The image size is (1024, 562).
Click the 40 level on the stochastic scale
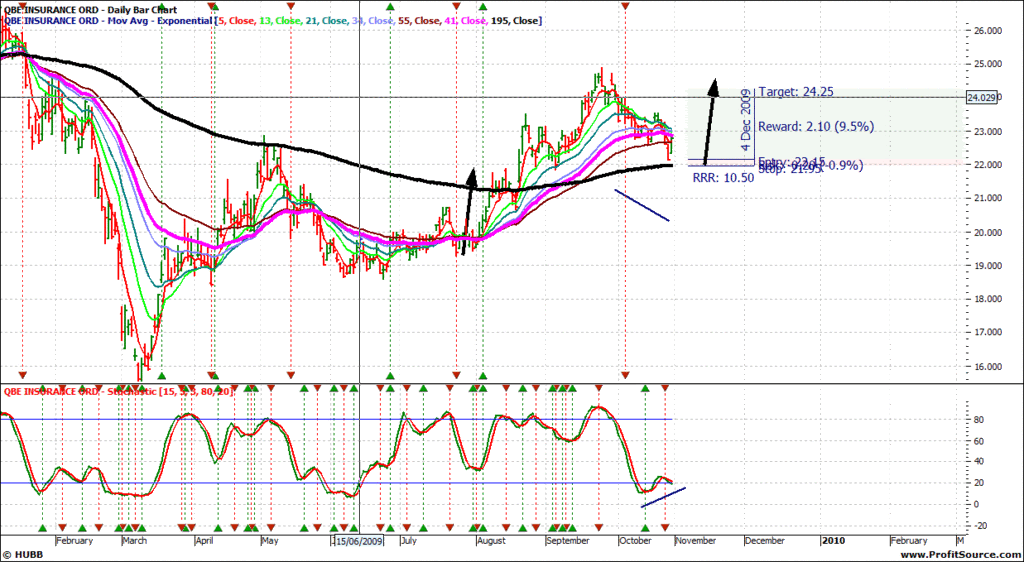(x=977, y=461)
